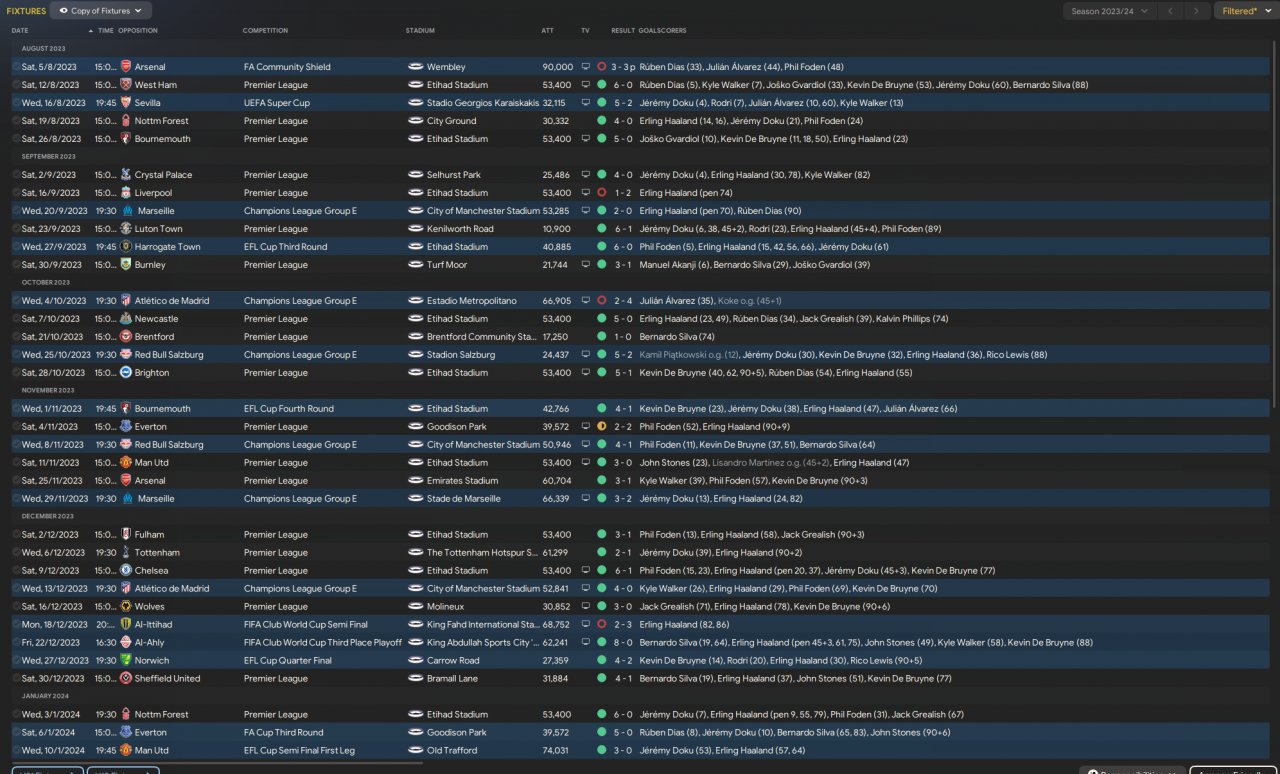Viewport: 1280px width, 774px height.
Task: Click the Al-Ittihad club badge
Action: (x=126, y=625)
